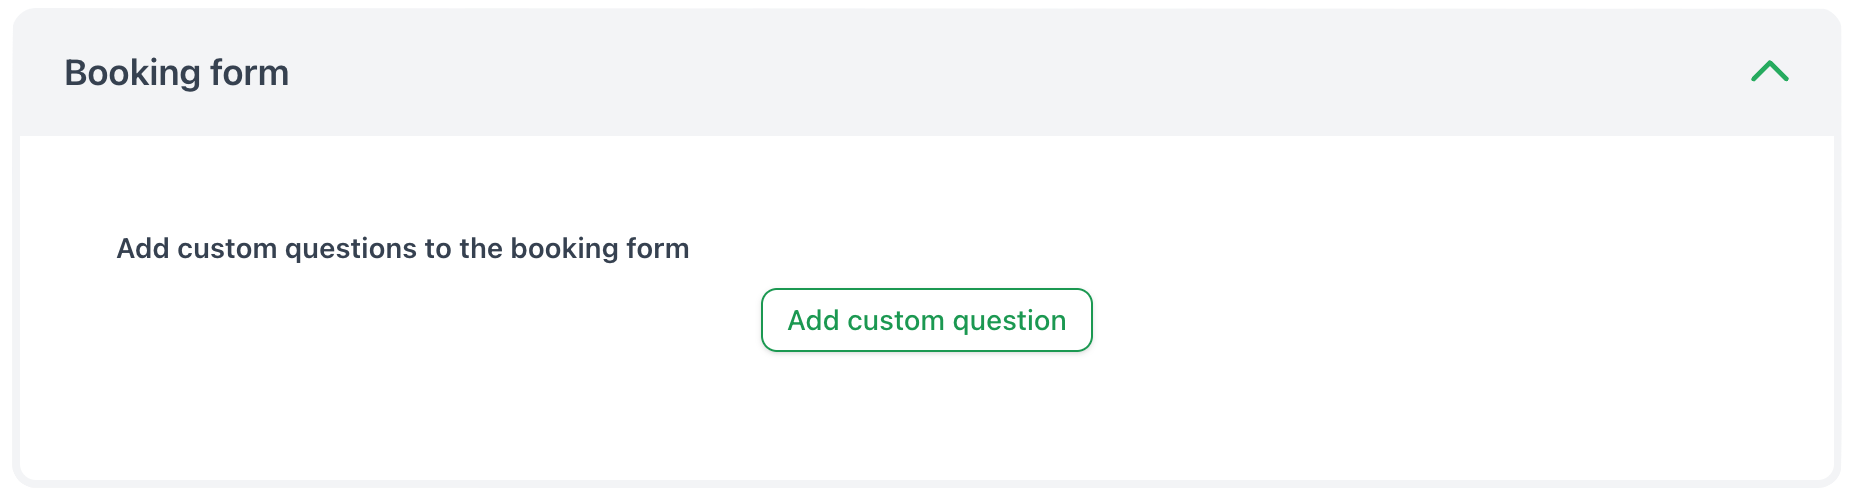1852x502 pixels.
Task: Click "booking form" at the description's end
Action: (599, 249)
